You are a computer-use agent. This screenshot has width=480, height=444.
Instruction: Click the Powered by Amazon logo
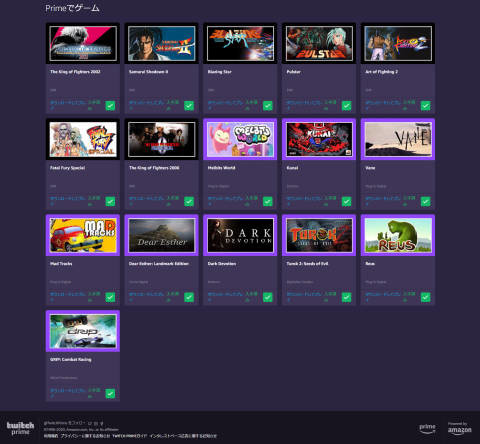(459, 429)
